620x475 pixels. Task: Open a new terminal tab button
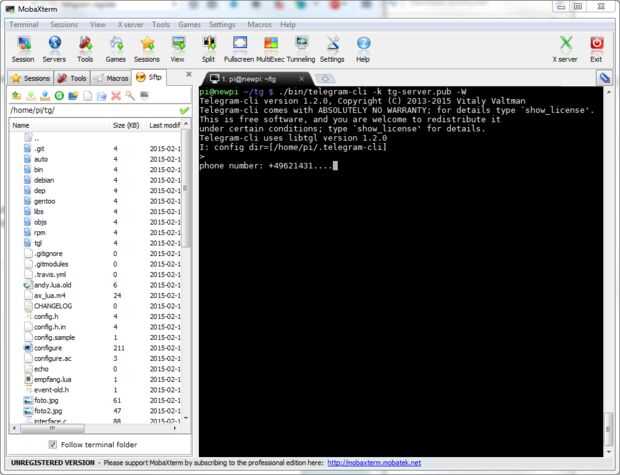(x=325, y=79)
